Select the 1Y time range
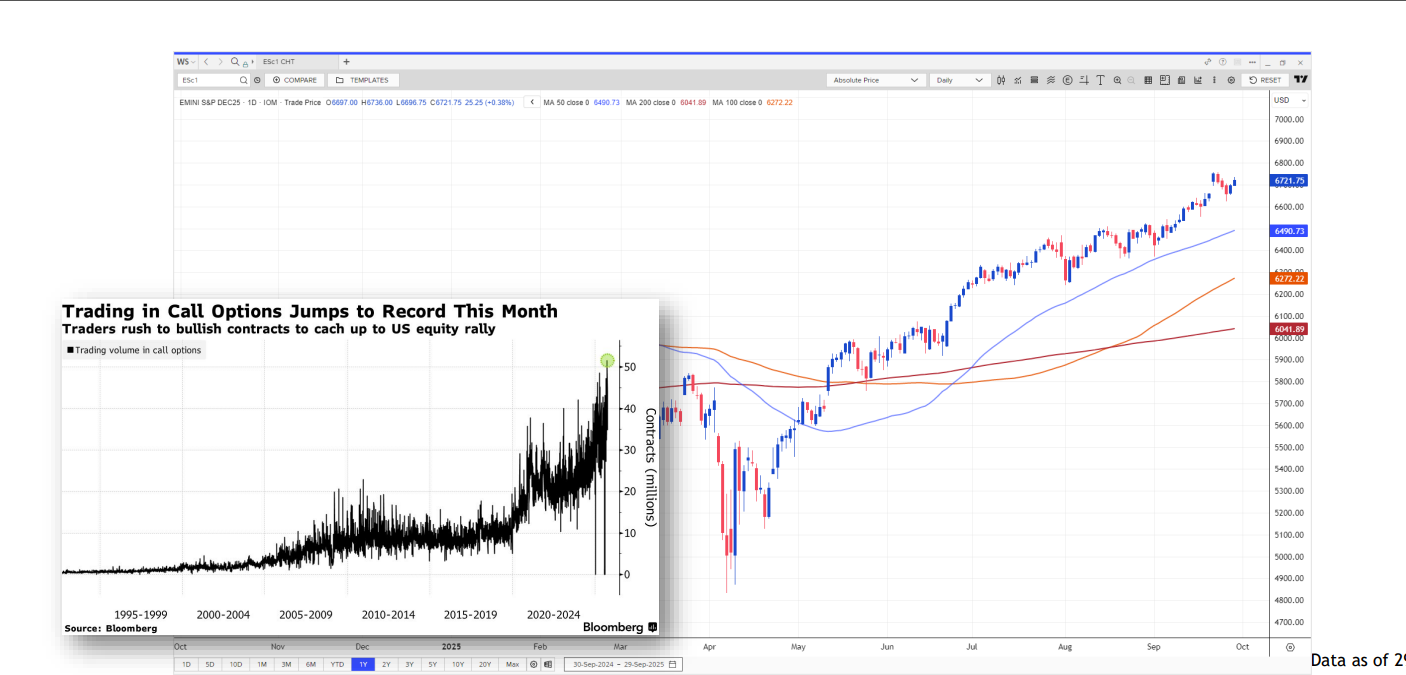The image size is (1406, 675). click(361, 664)
